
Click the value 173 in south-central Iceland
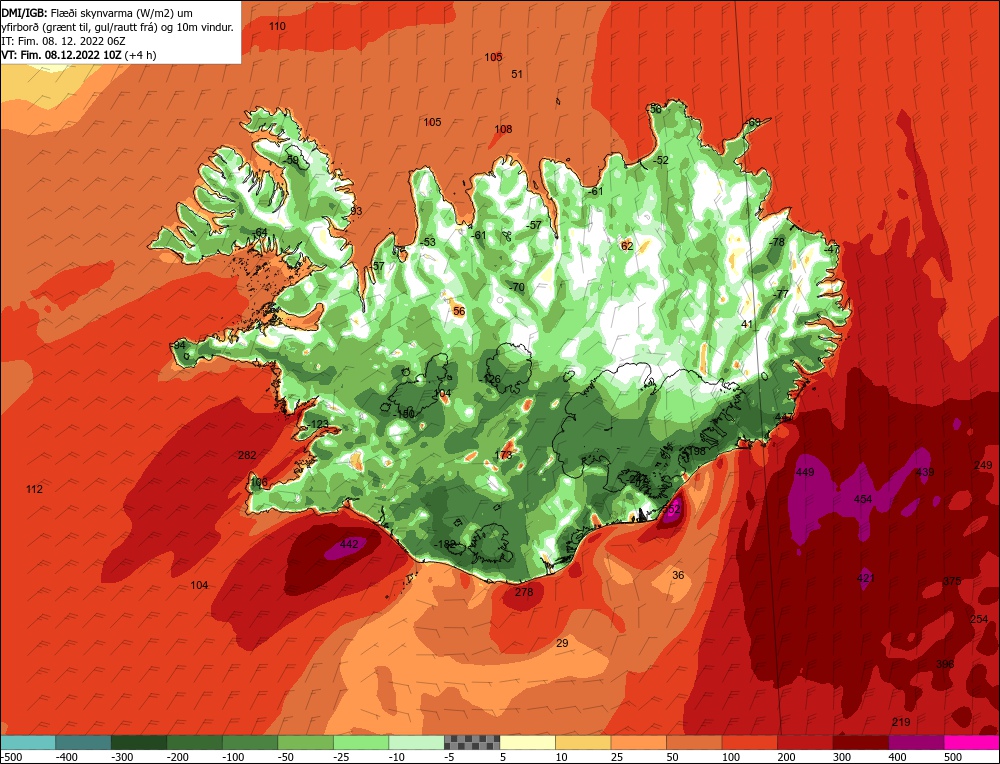pos(503,455)
